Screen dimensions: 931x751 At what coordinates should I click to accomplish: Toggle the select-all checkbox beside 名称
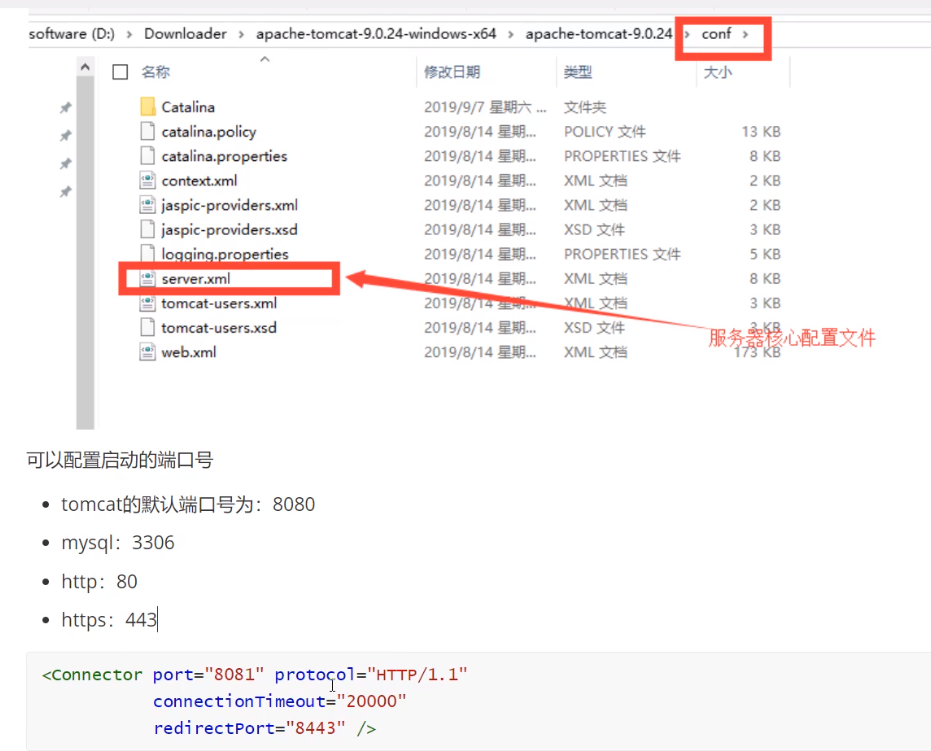pyautogui.click(x=121, y=72)
